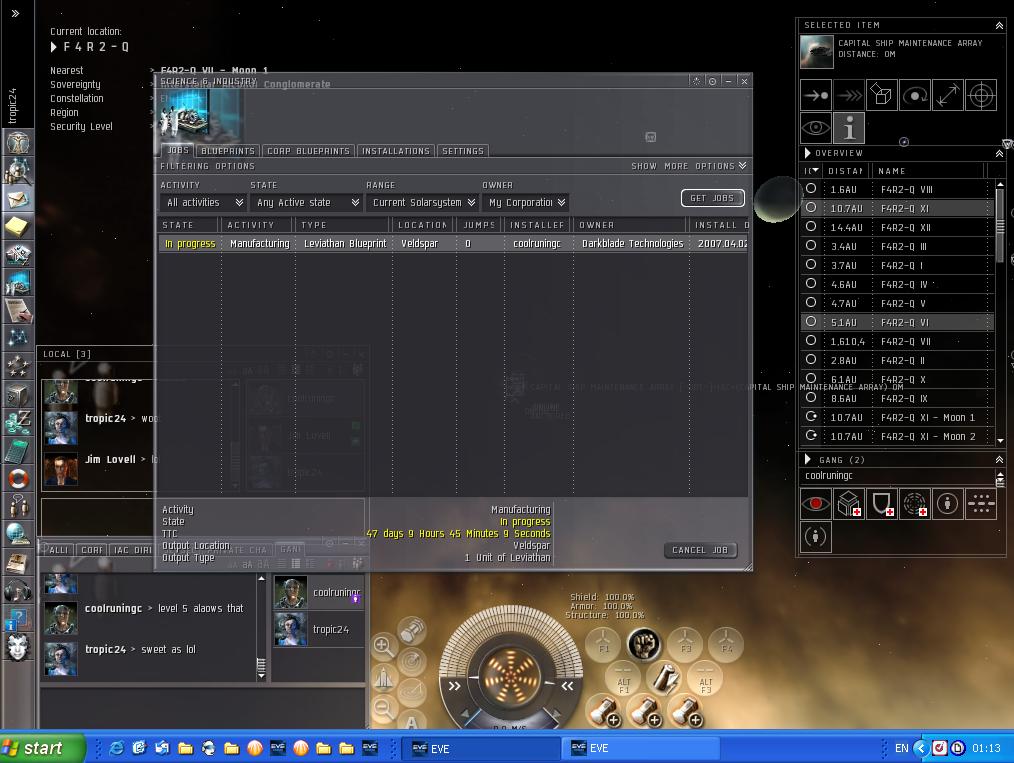Viewport: 1014px width, 763px height.
Task: Select the Corp chat channel tab
Action: pos(92,550)
